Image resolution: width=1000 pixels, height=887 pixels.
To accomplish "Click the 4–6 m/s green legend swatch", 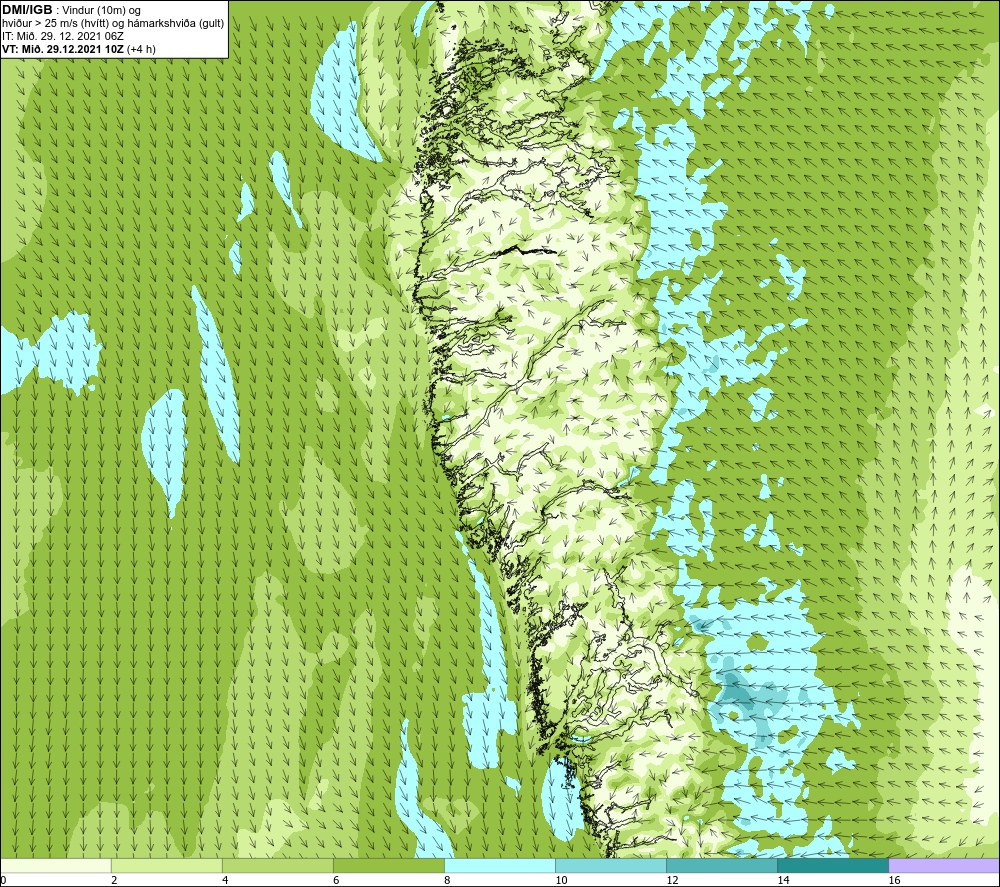I will click(277, 865).
